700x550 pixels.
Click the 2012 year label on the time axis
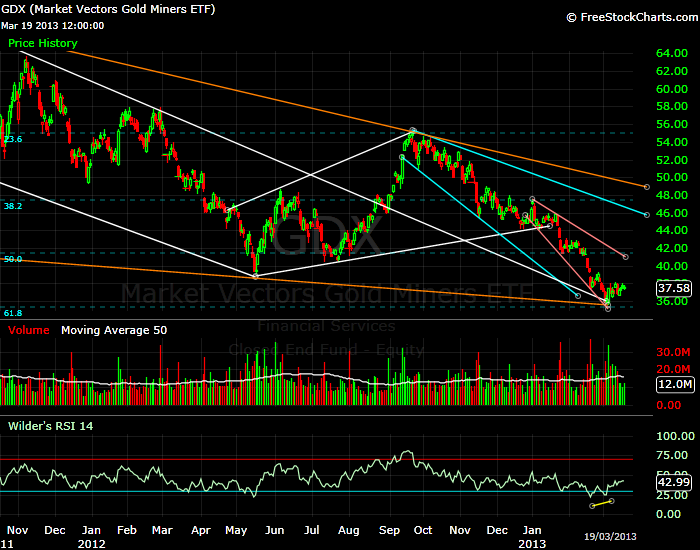pos(92,544)
